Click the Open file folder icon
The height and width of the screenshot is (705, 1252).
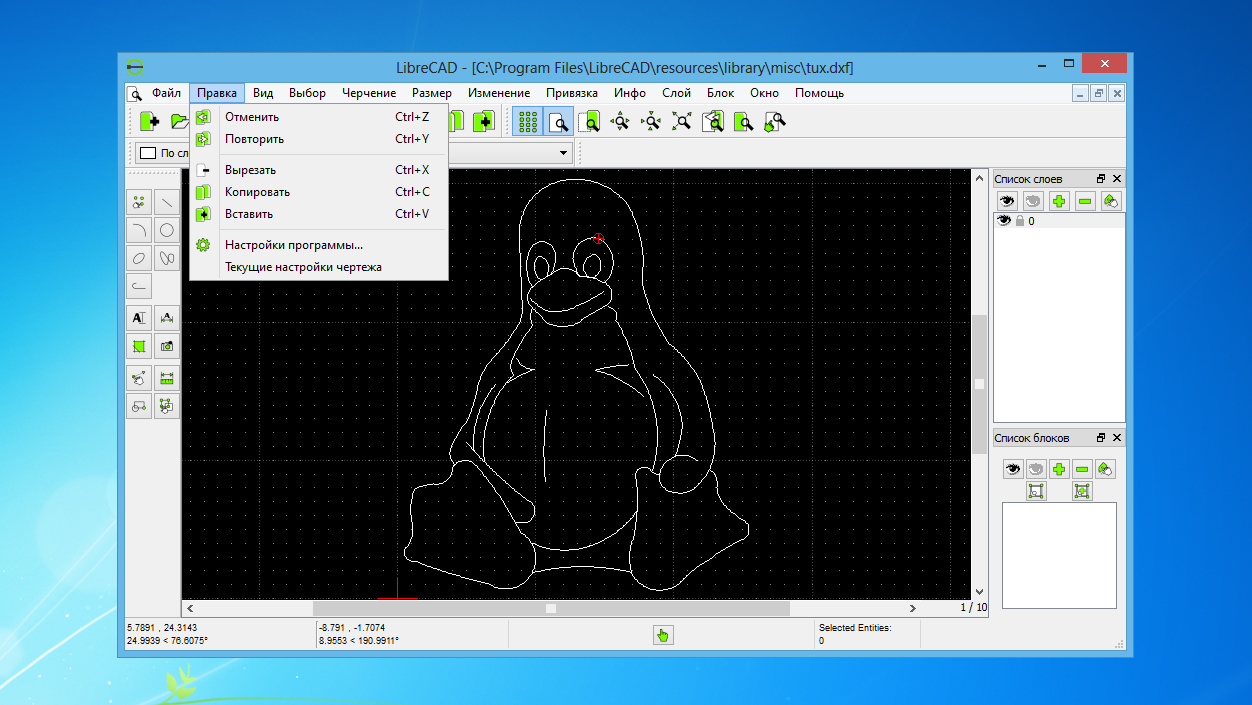coord(179,121)
